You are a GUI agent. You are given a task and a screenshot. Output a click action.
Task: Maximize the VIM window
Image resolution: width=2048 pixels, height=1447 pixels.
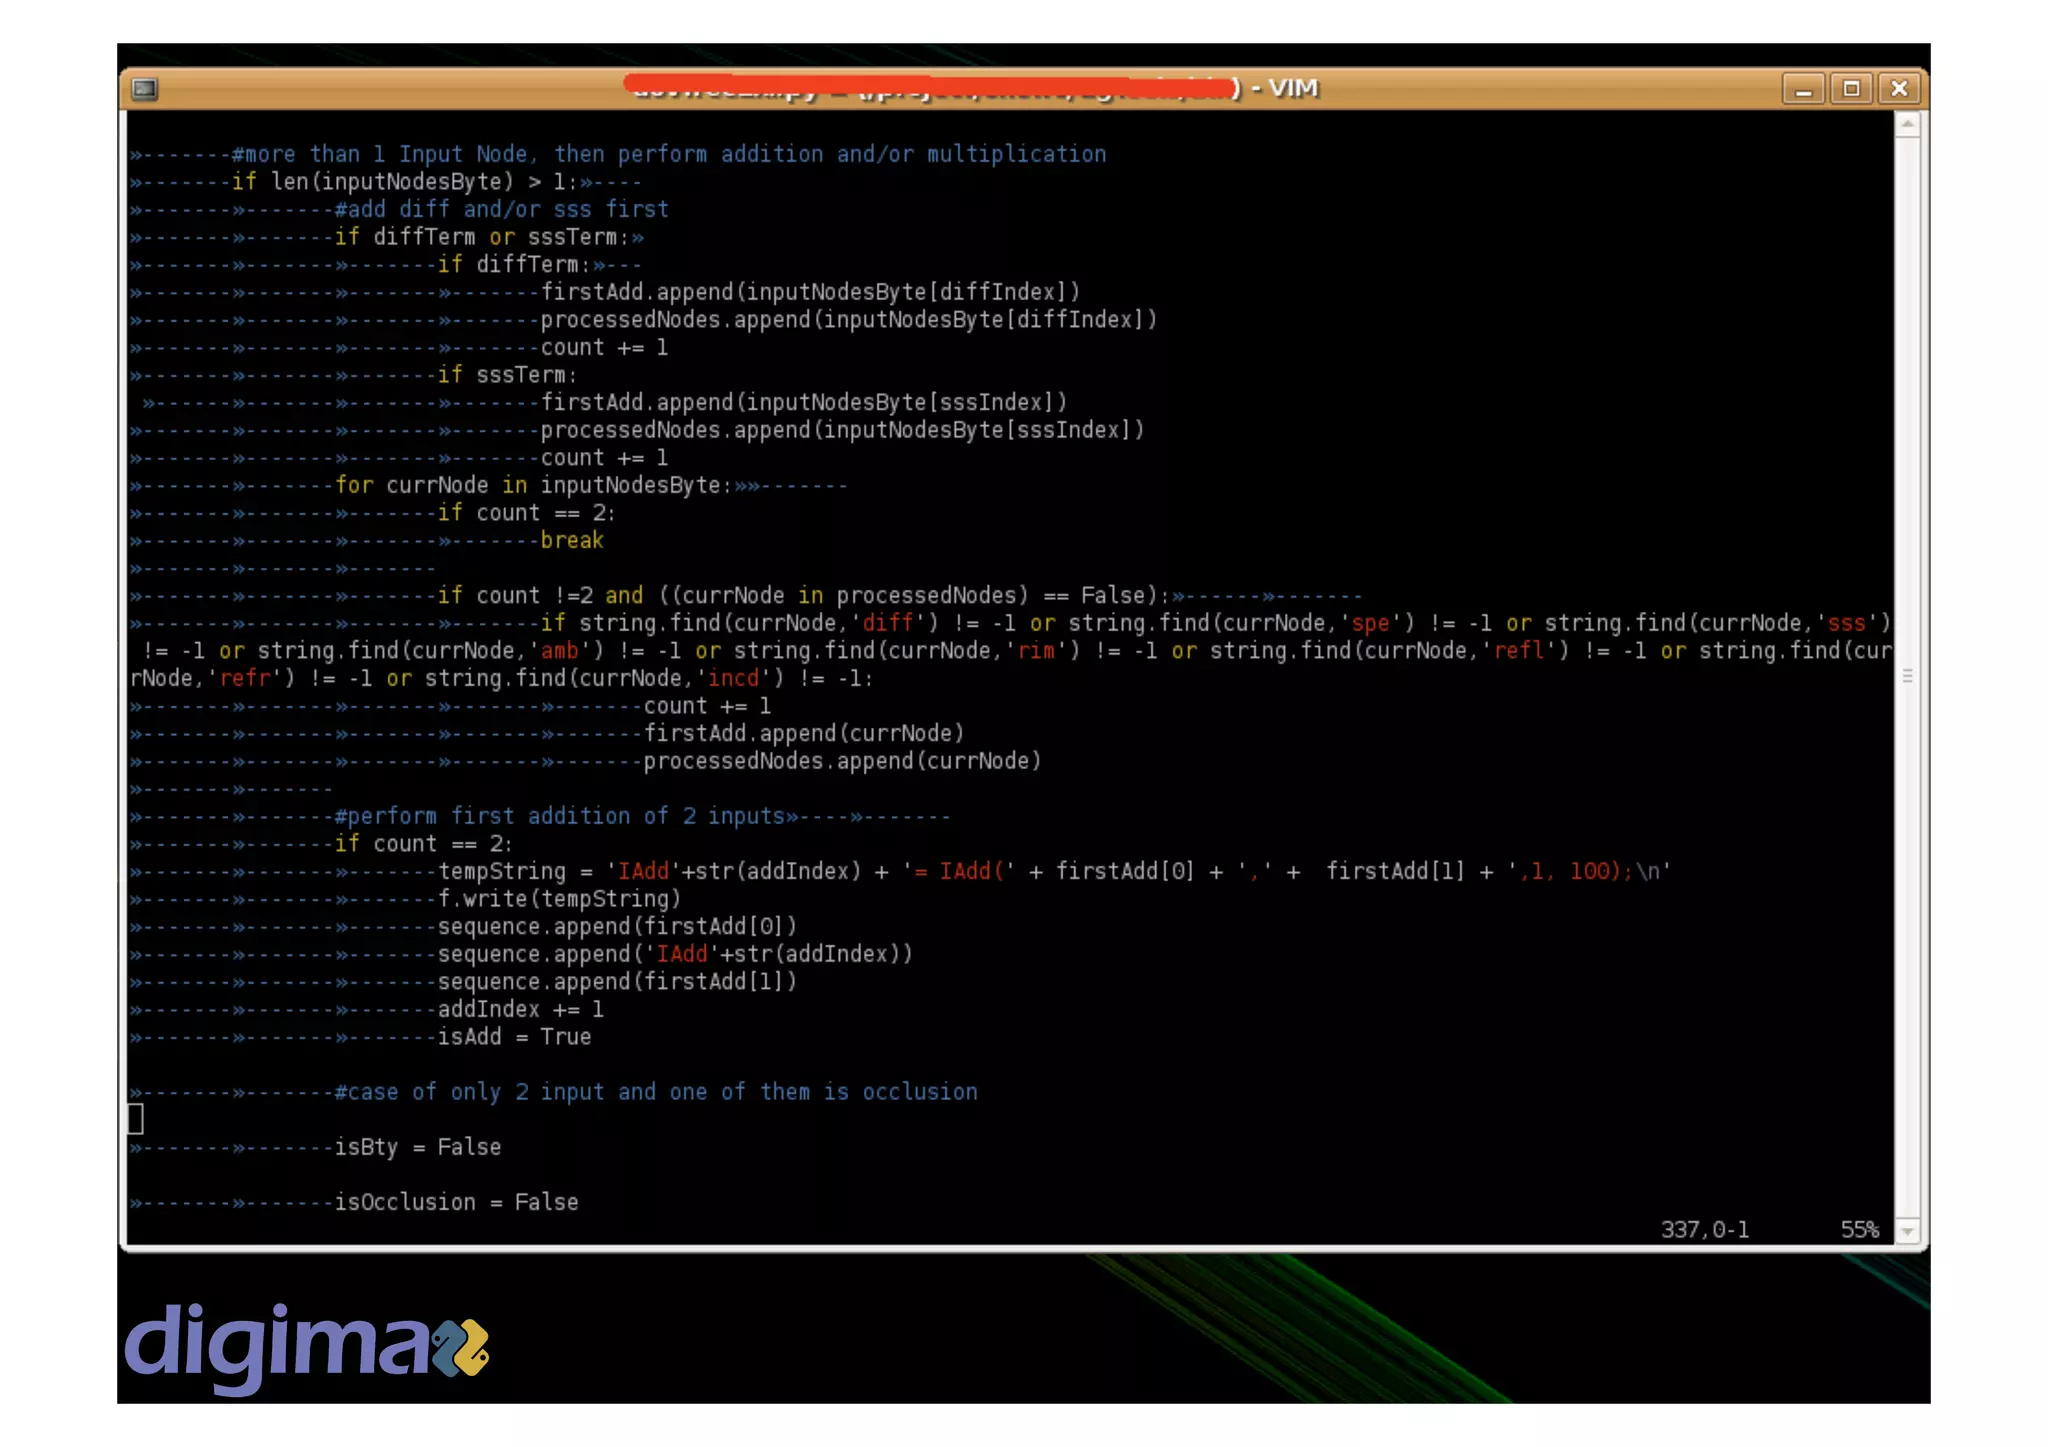1851,89
